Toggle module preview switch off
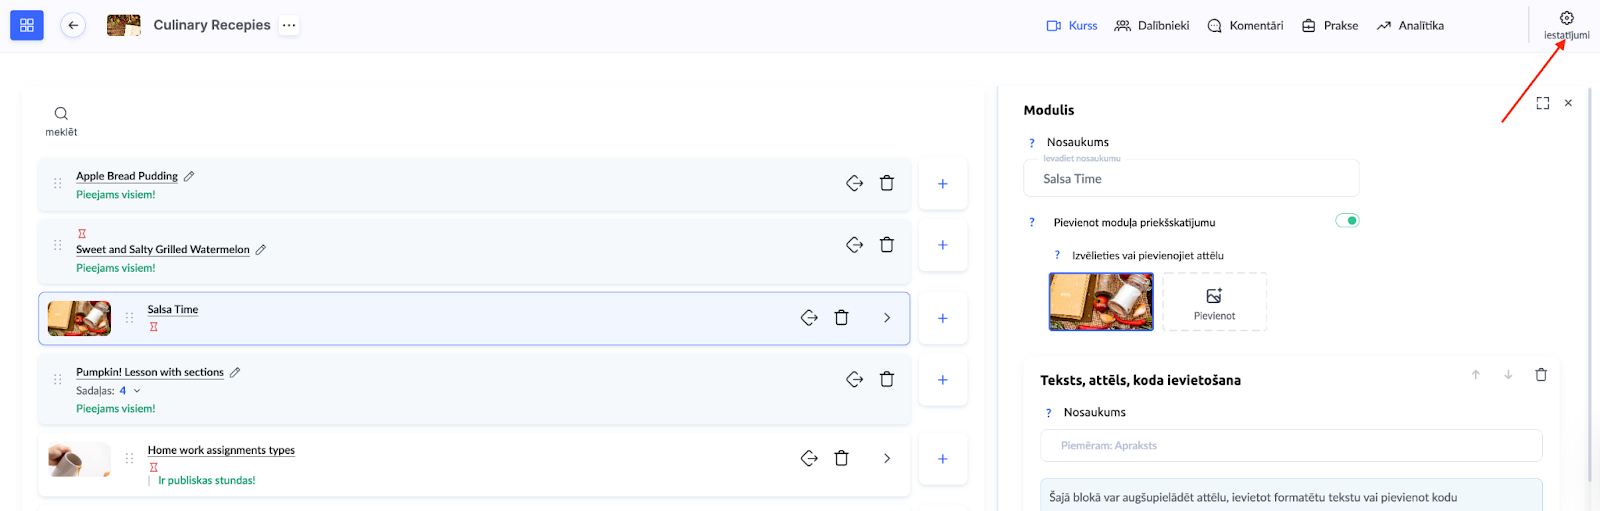The height and width of the screenshot is (511, 1600). pos(1347,221)
